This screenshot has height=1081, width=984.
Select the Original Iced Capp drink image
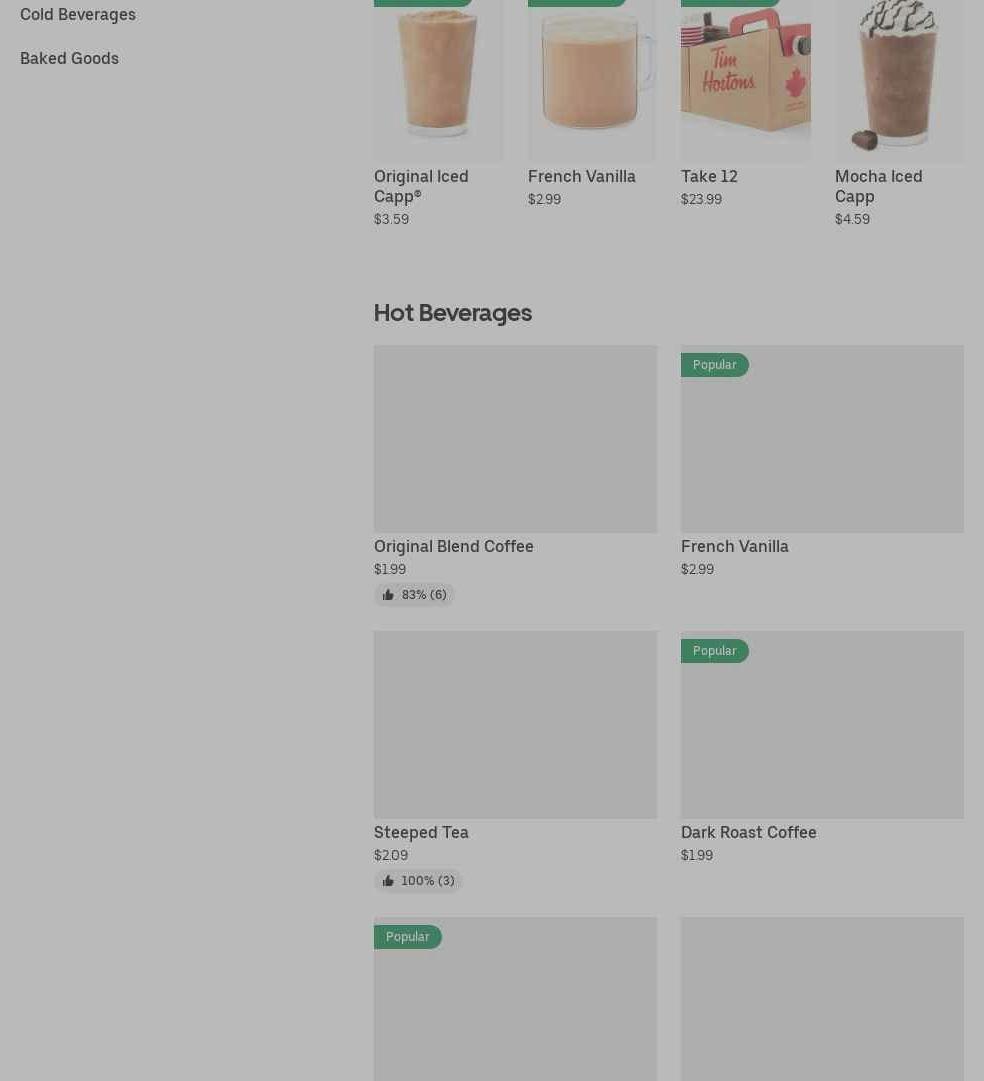tap(438, 80)
